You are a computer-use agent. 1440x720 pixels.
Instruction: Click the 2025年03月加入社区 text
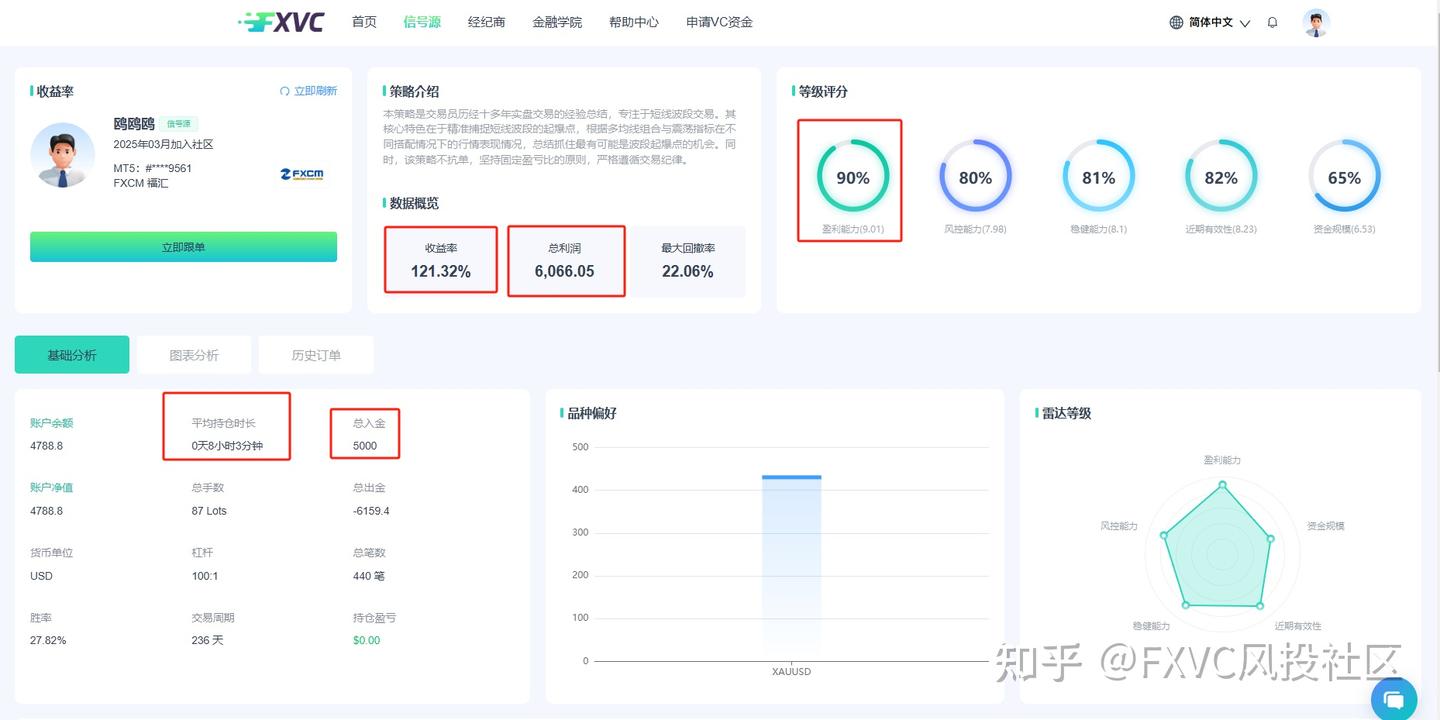click(163, 145)
